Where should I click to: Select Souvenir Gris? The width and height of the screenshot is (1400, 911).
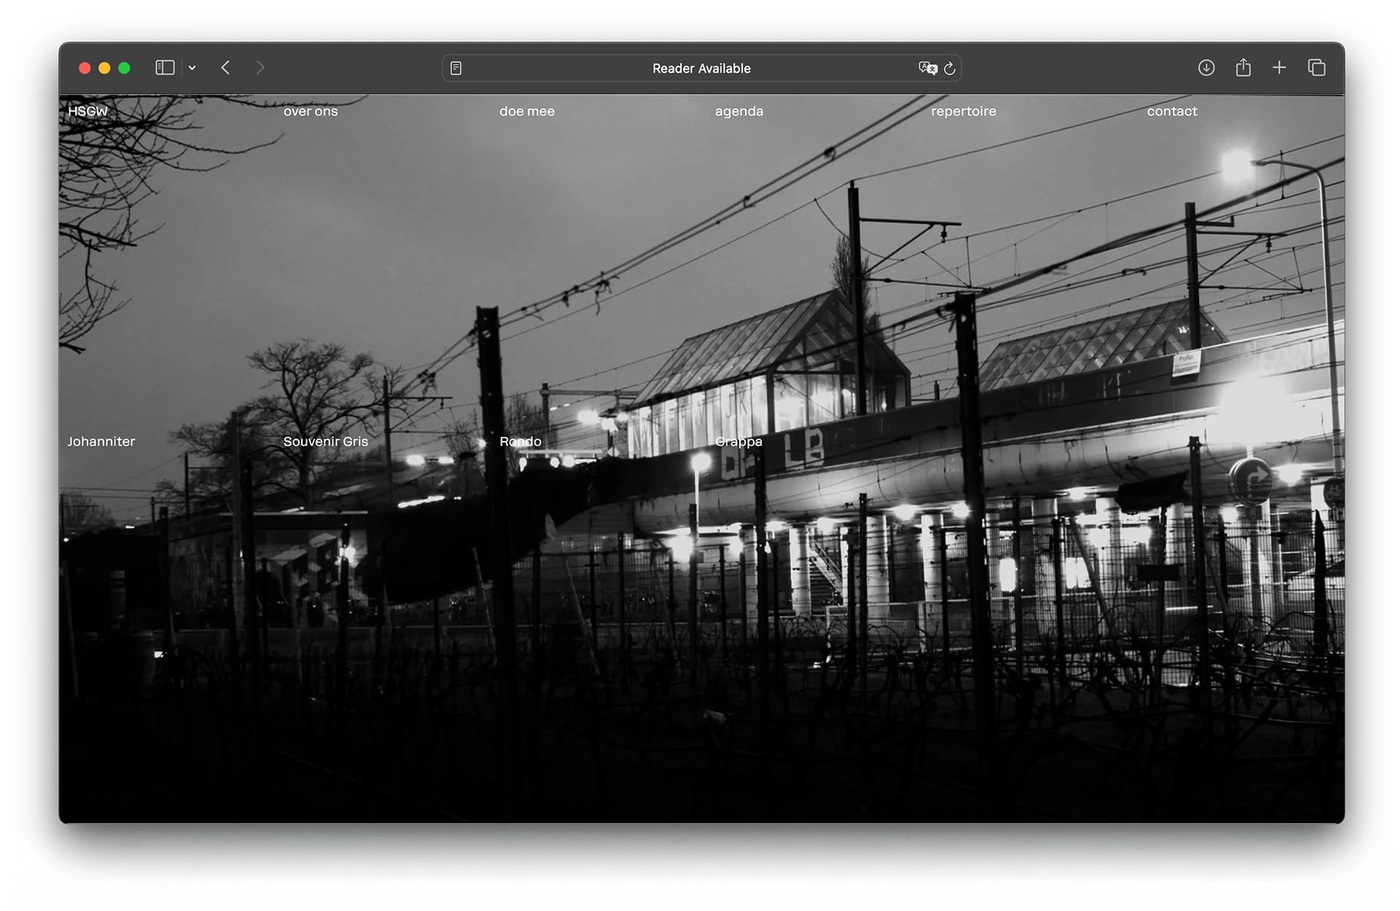click(x=325, y=441)
